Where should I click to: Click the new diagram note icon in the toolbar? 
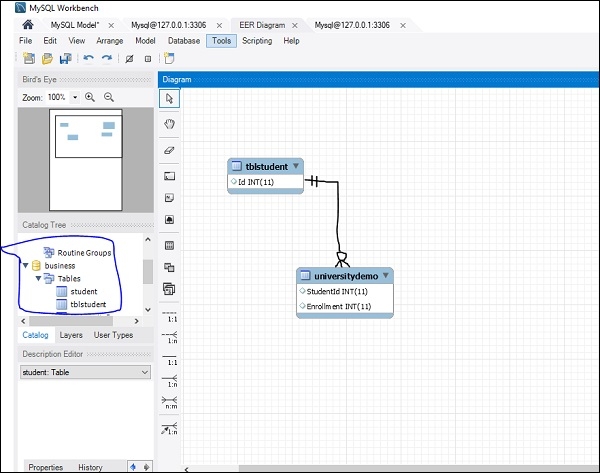point(169,58)
